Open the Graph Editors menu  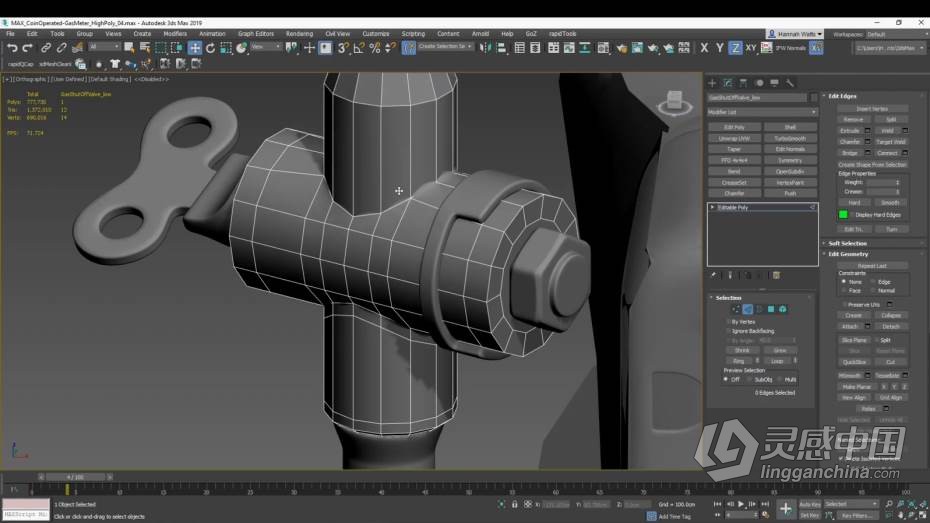[x=256, y=34]
